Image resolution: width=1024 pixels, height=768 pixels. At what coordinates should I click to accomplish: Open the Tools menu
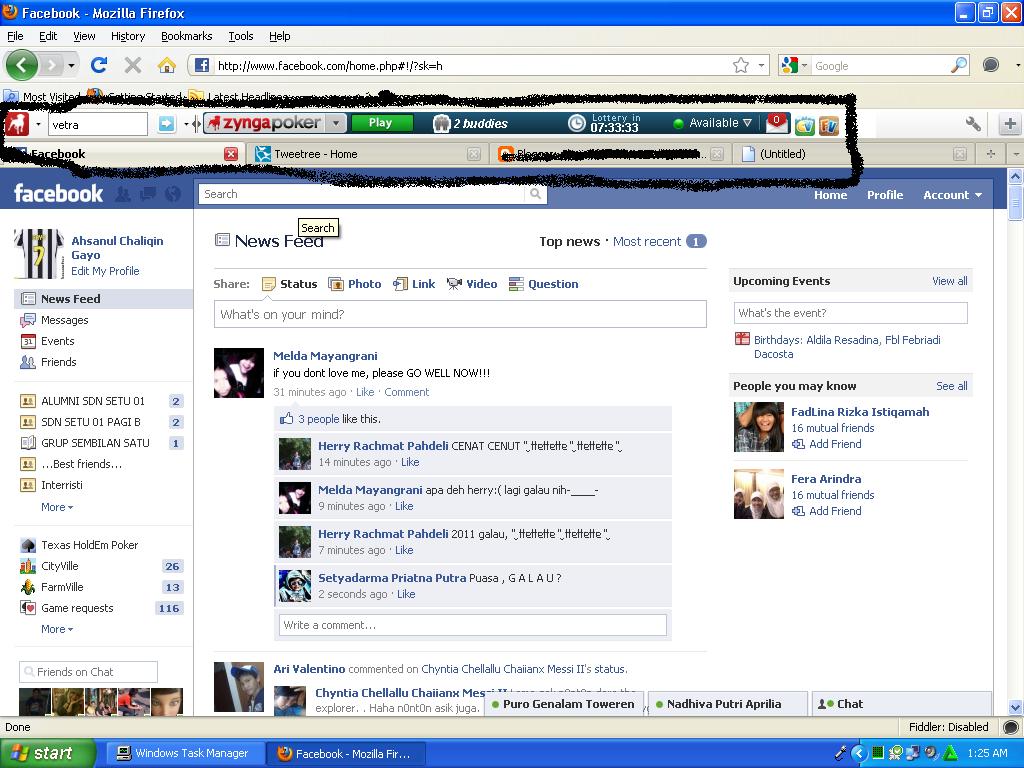(240, 36)
